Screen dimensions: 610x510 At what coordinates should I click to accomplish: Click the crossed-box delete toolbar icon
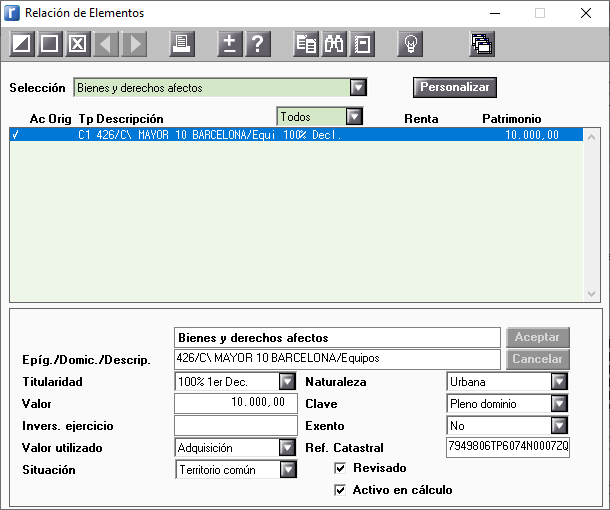[77, 44]
